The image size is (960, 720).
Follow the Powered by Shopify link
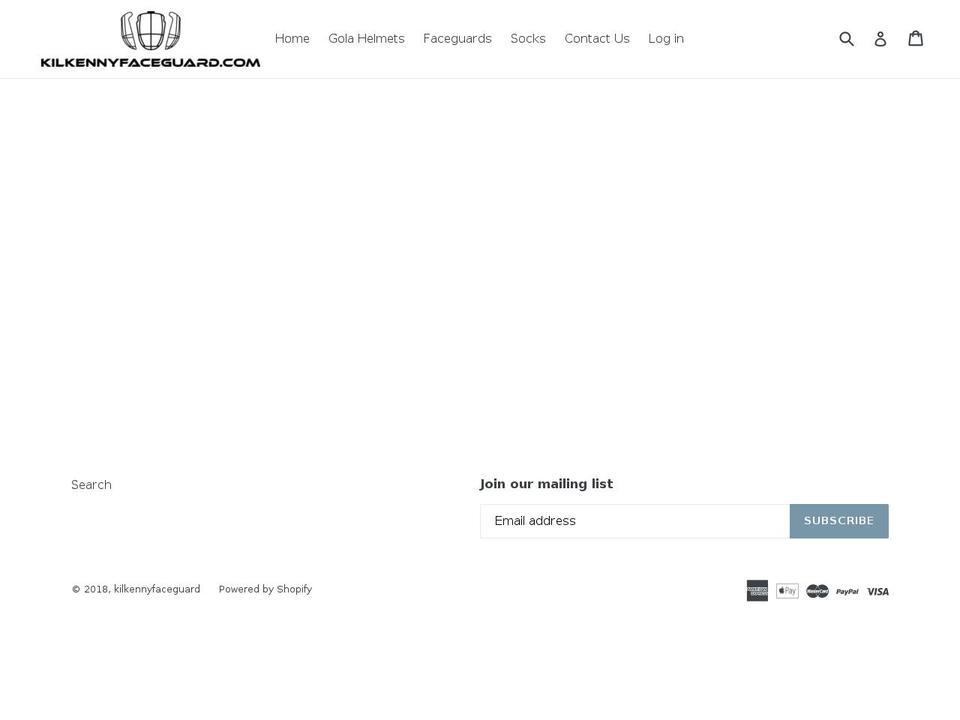click(265, 589)
